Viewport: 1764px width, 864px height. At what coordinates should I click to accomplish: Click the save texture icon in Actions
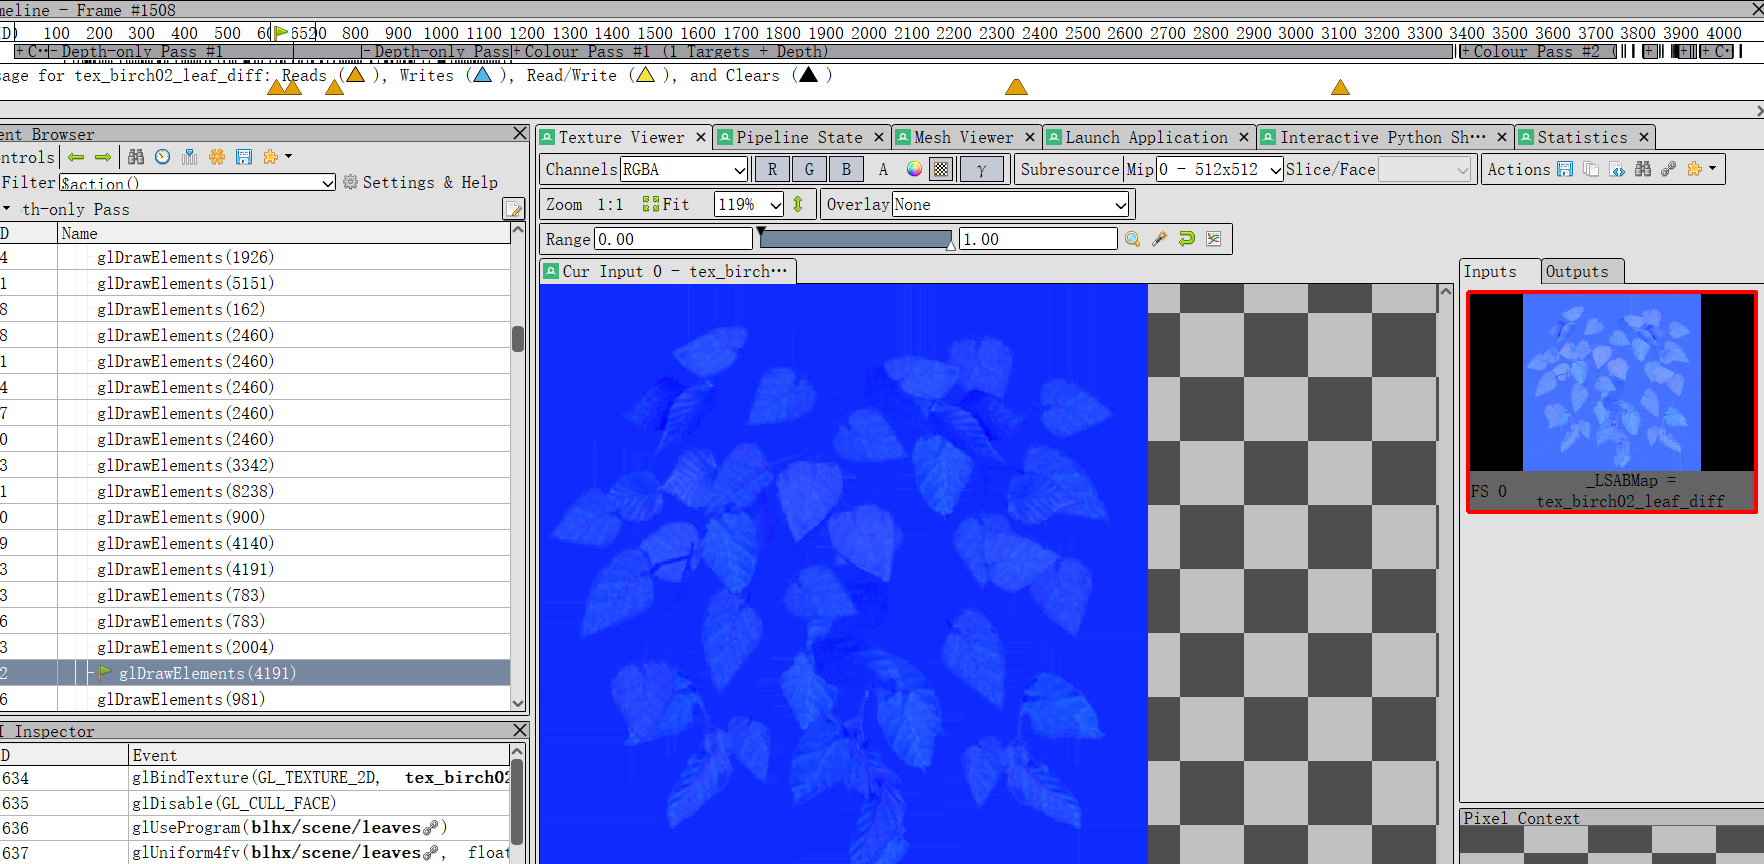pyautogui.click(x=1565, y=170)
